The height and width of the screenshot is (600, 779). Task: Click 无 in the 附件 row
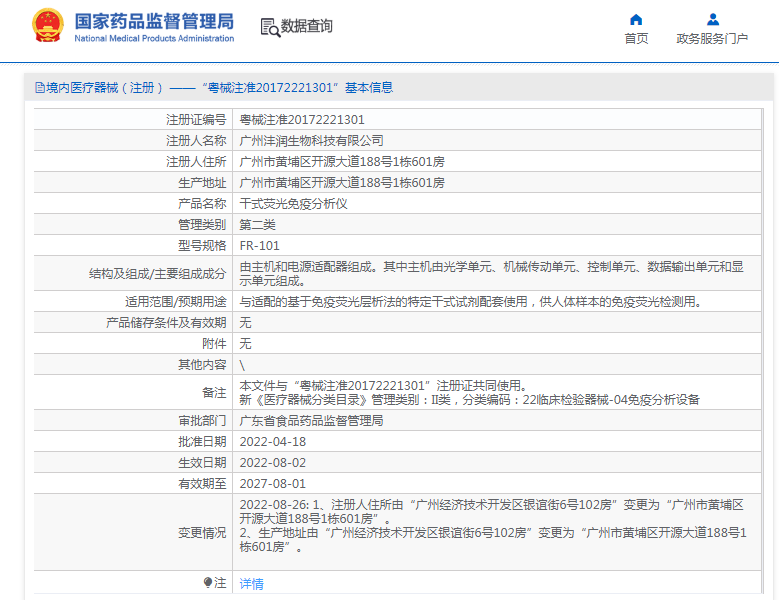click(245, 344)
